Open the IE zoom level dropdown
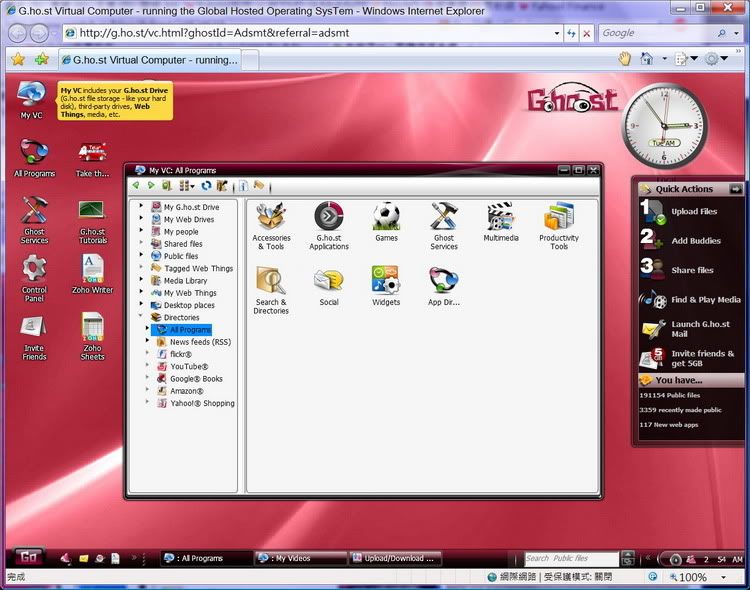This screenshot has width=750, height=590. pos(724,577)
